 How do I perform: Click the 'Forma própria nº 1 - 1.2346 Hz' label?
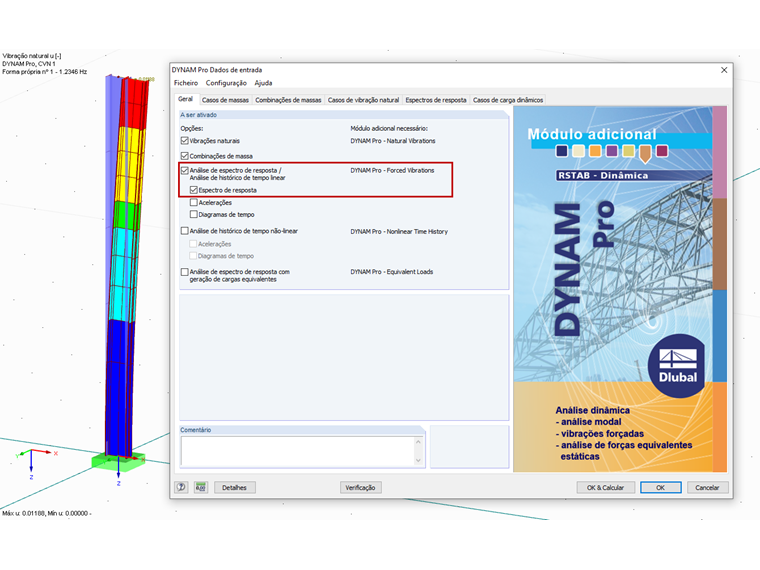point(45,72)
